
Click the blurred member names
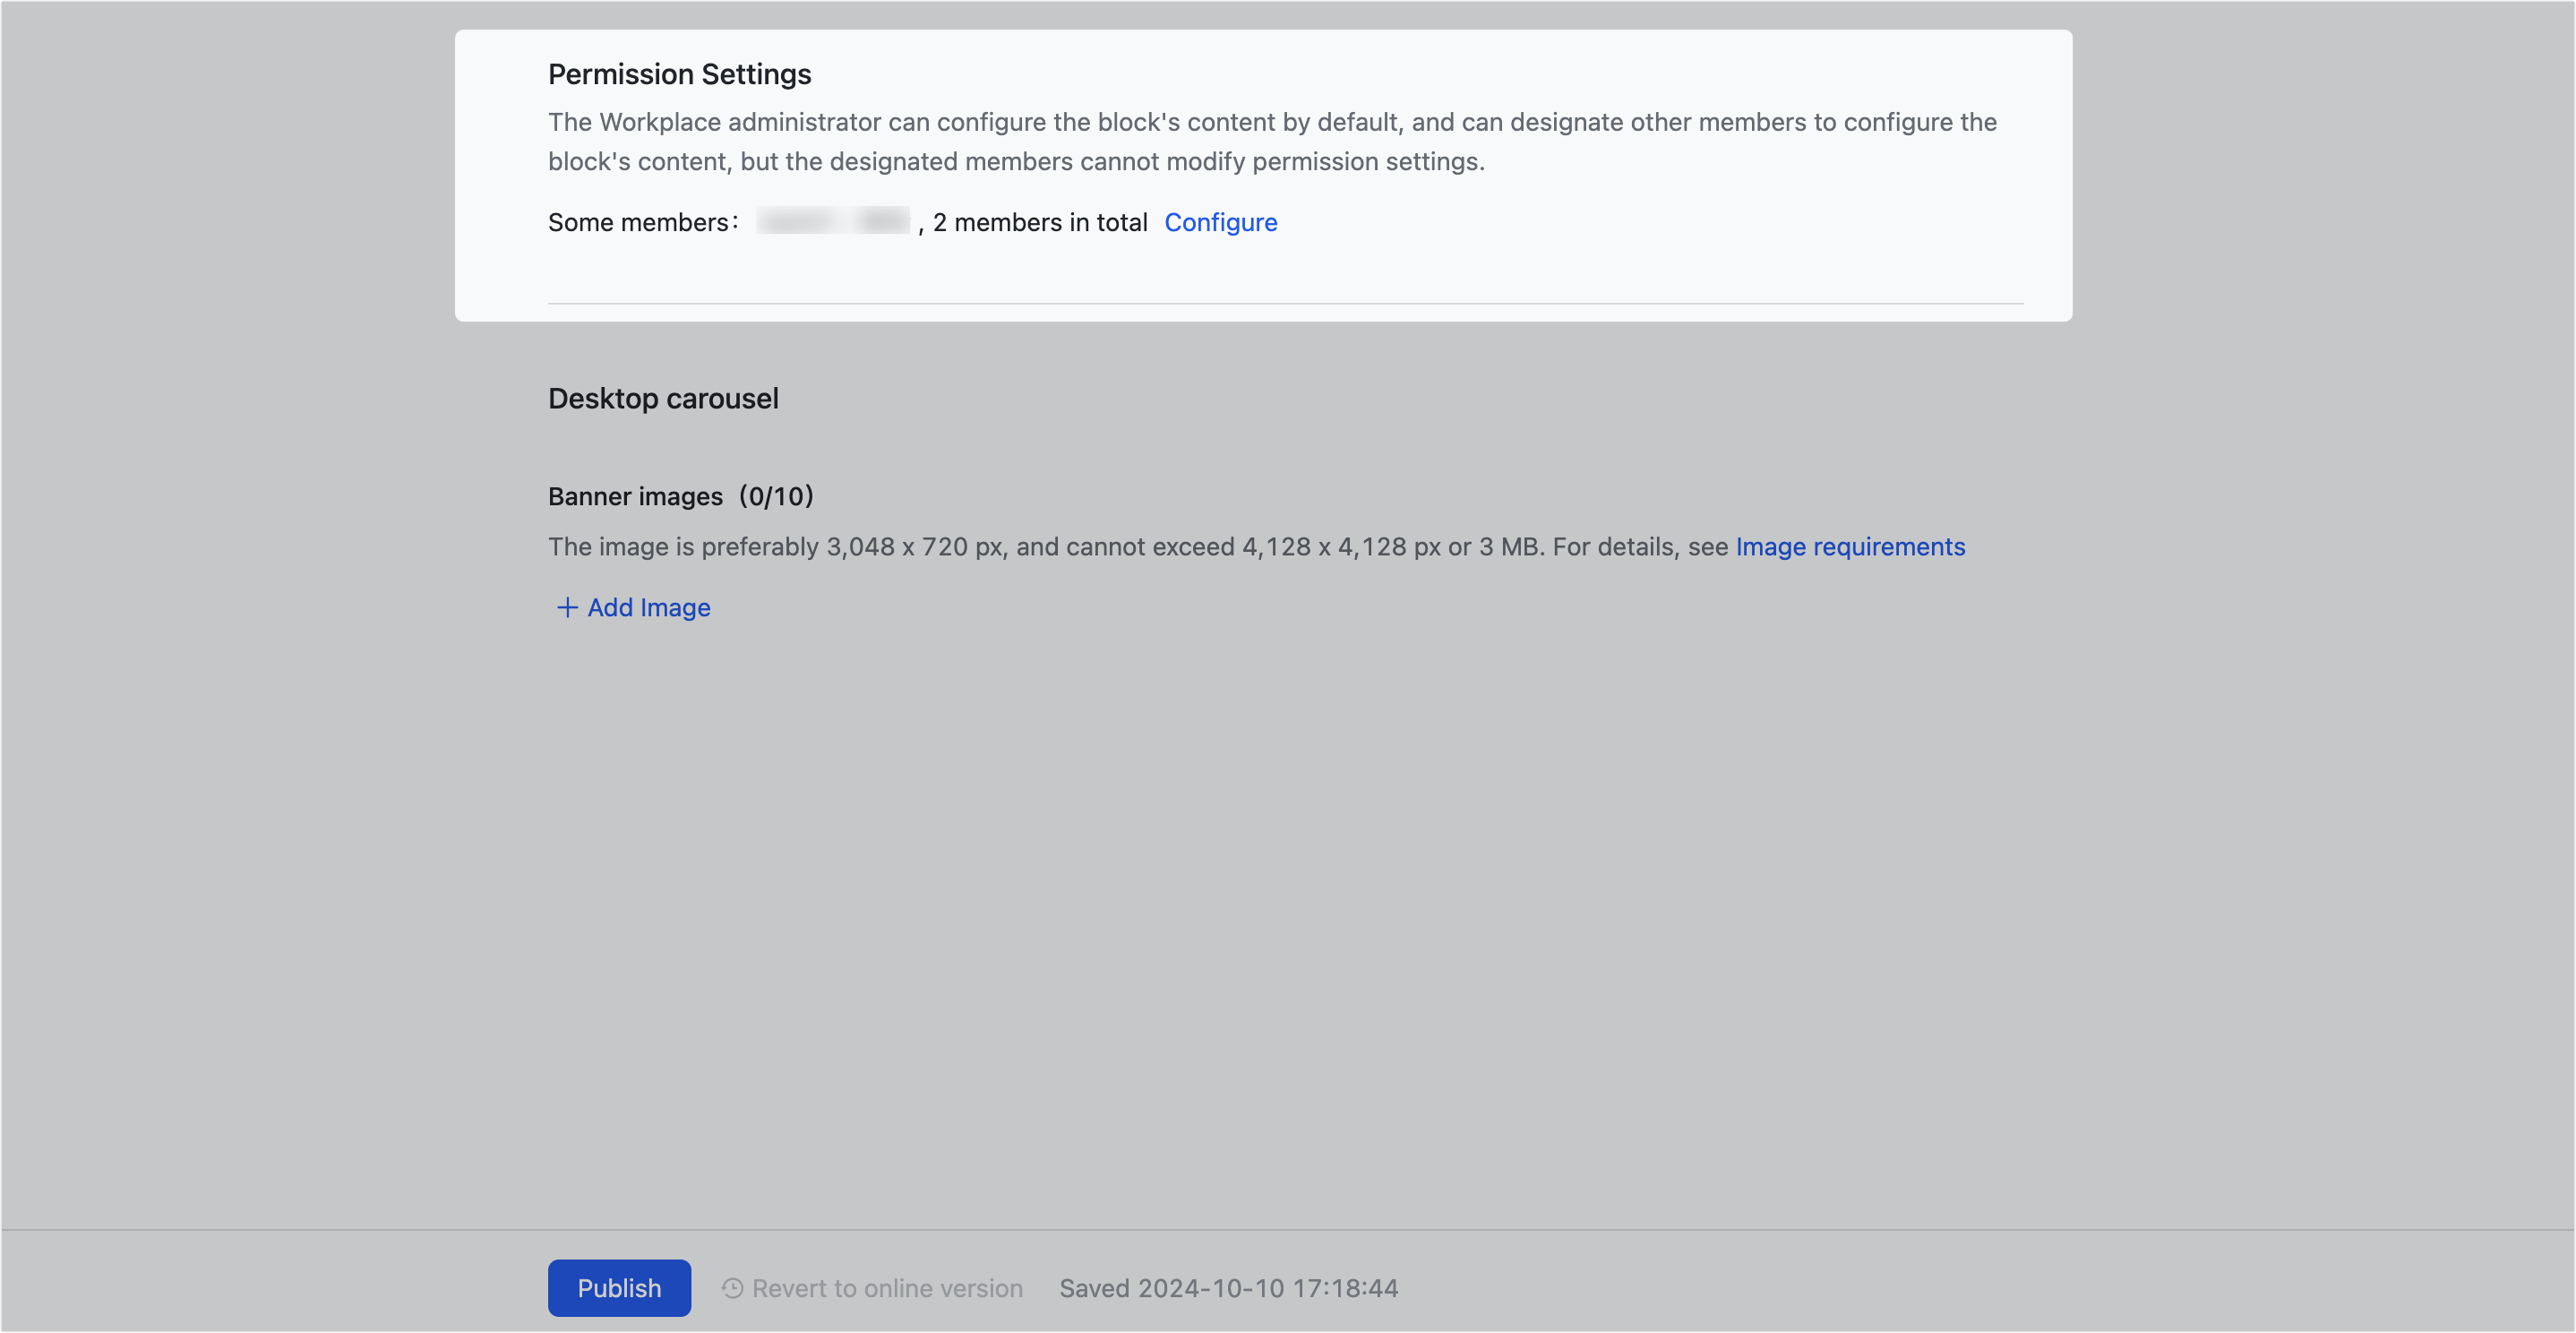pyautogui.click(x=832, y=221)
